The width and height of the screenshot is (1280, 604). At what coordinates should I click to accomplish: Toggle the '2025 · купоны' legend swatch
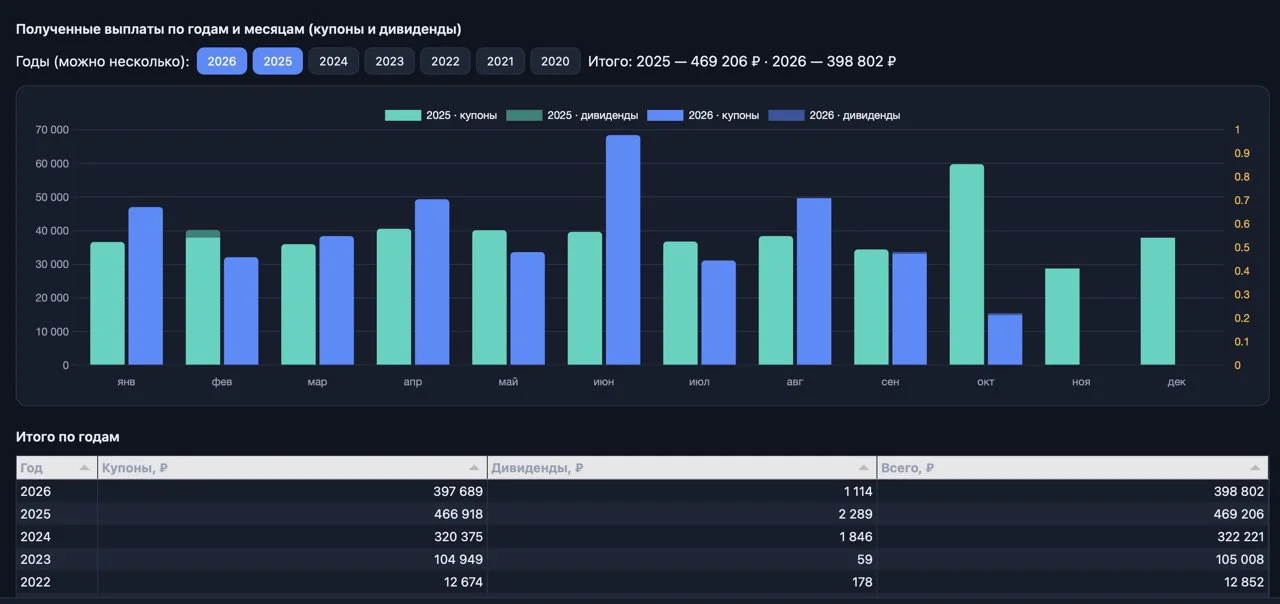coord(403,116)
